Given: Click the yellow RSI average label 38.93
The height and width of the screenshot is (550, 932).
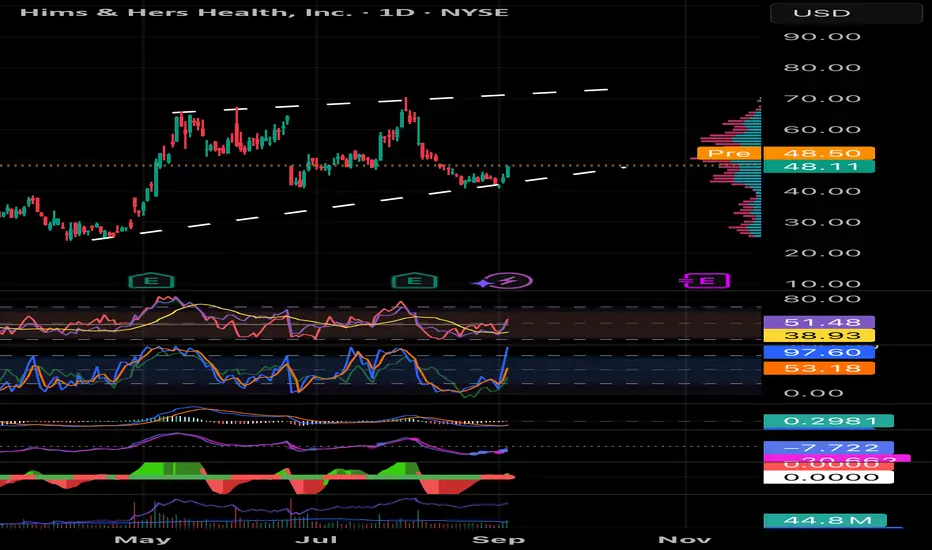Looking at the screenshot, I should click(x=819, y=336).
